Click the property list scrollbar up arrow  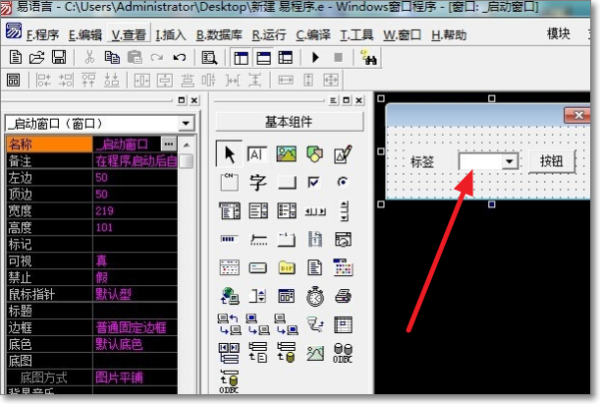(186, 145)
